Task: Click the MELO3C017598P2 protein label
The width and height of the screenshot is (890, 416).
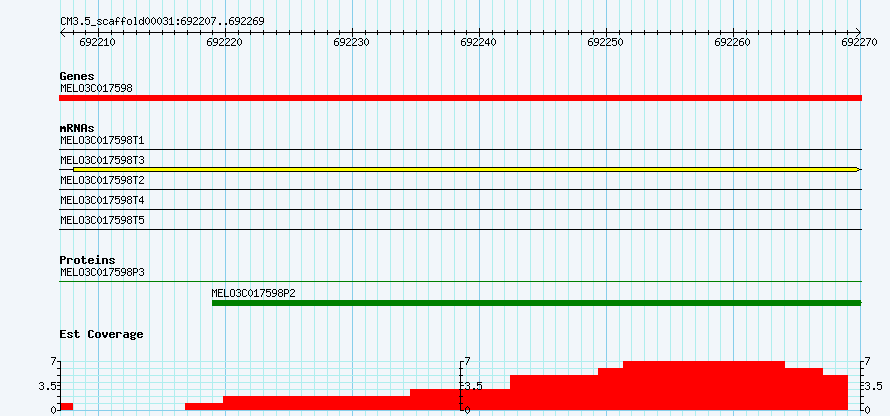Action: tap(253, 293)
